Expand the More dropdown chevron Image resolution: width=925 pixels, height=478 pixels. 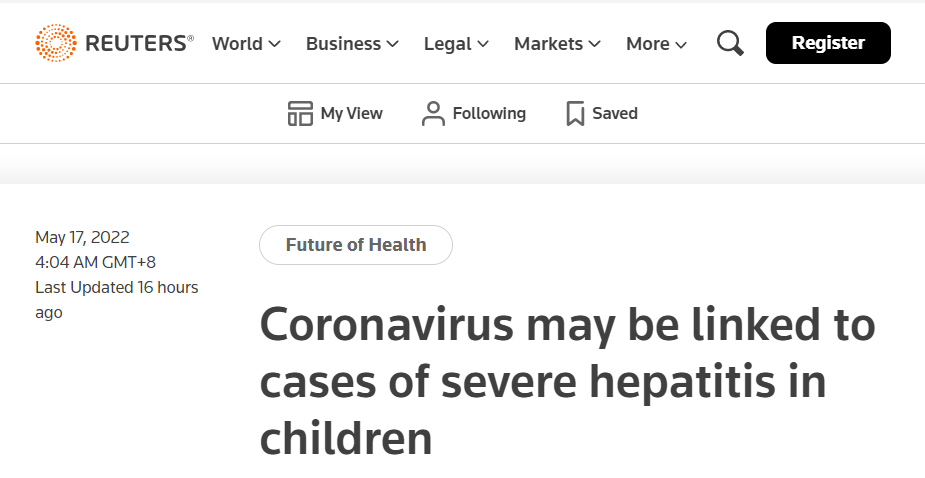click(681, 44)
